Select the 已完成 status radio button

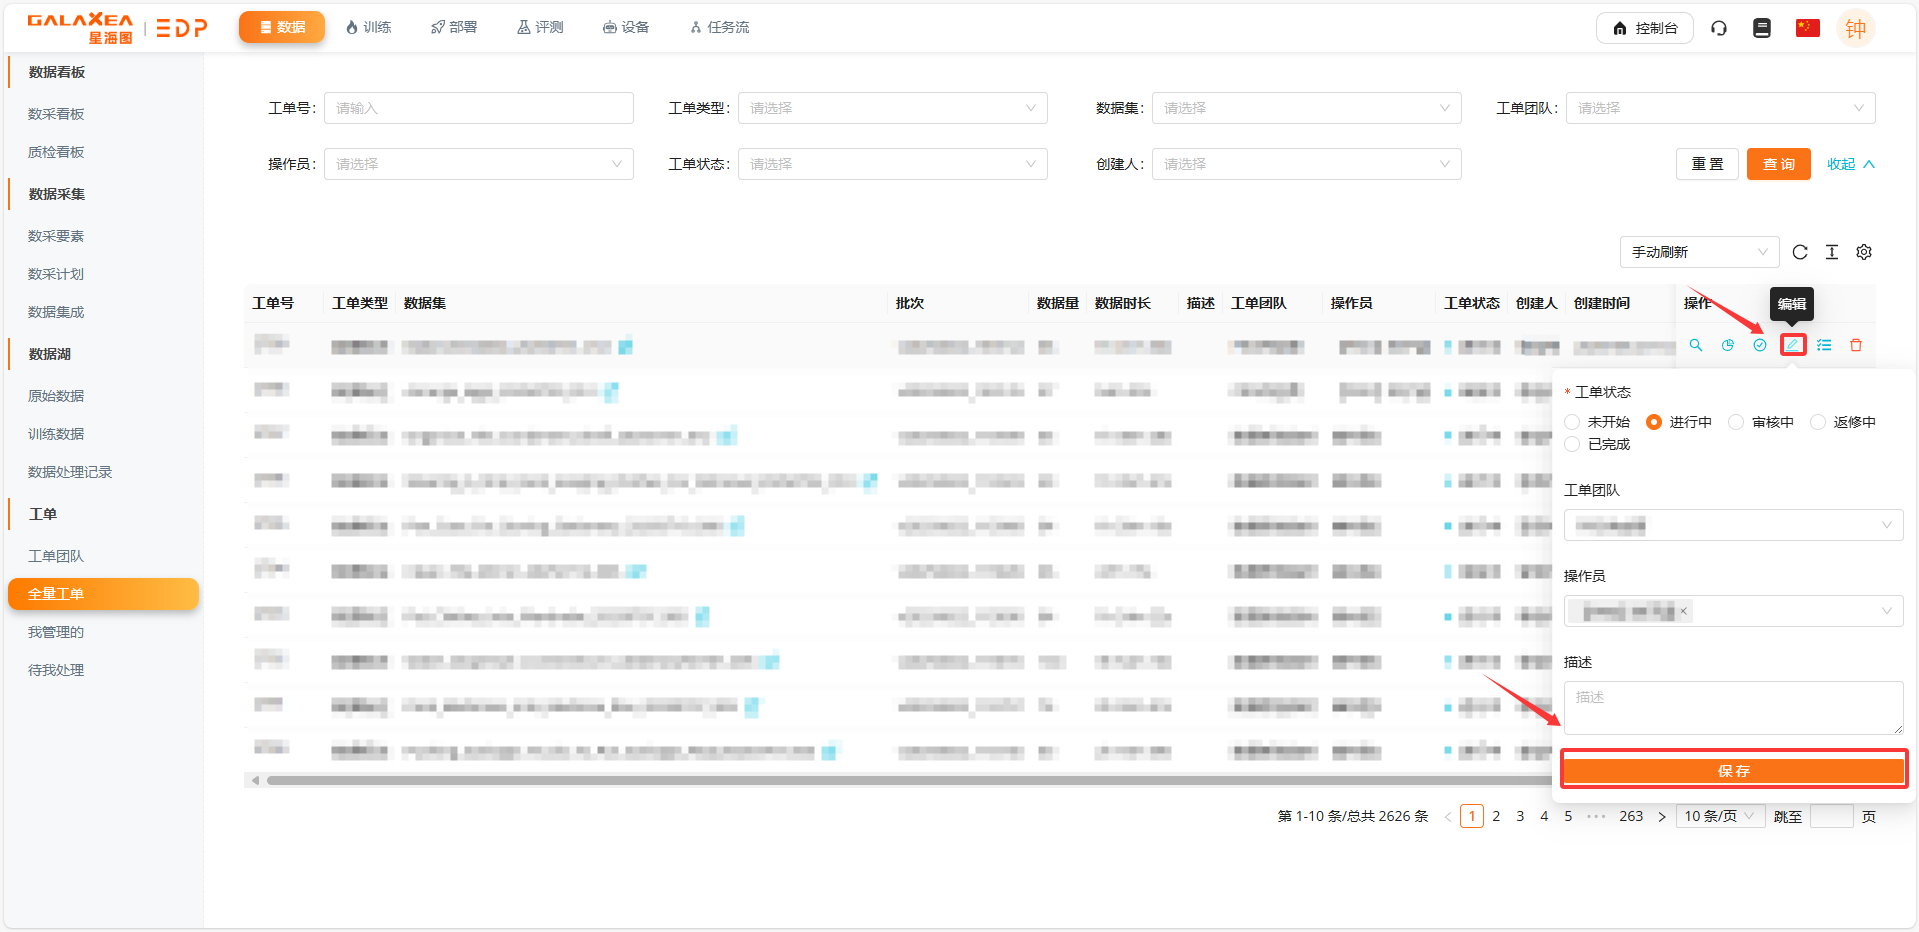tap(1573, 444)
